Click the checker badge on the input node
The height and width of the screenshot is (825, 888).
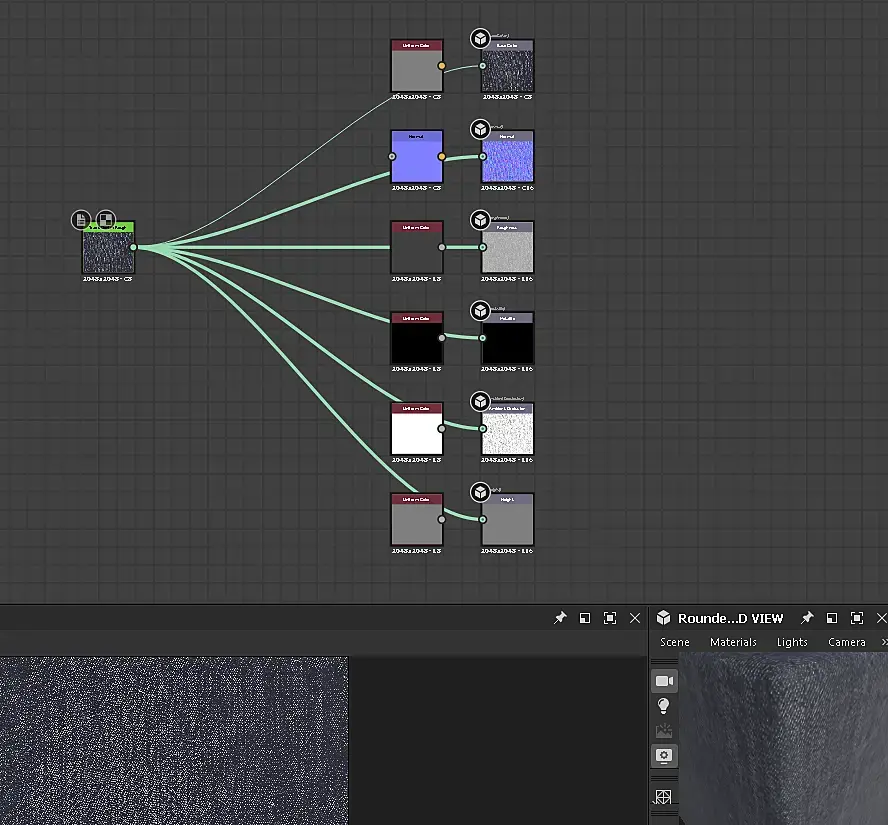[105, 220]
